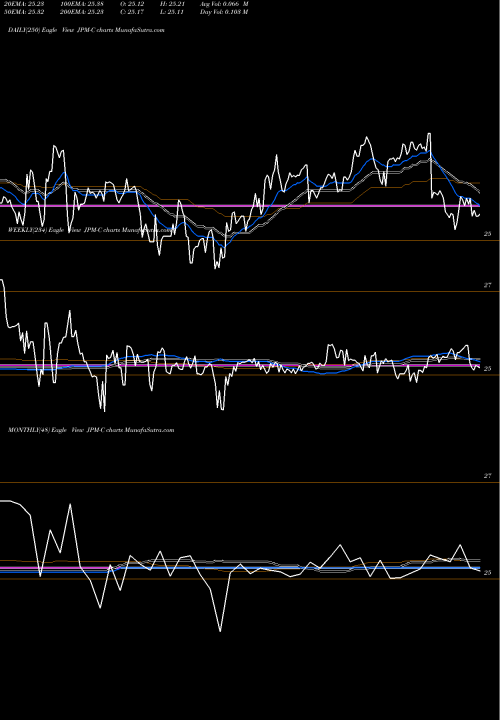Select the high price 'H:' value

pyautogui.click(x=172, y=4)
